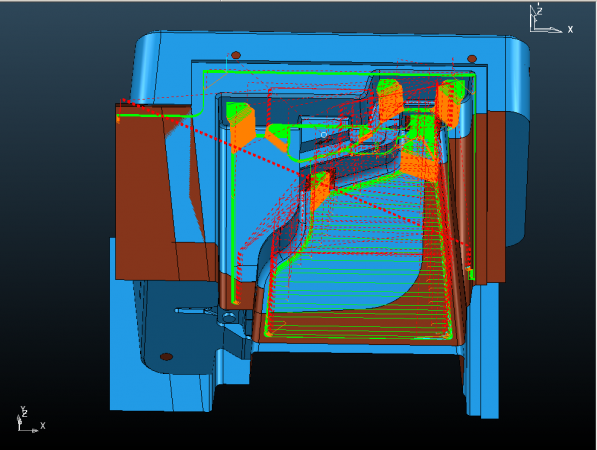Viewport: 597px width, 450px height.
Task: Click the bottom-left brown hole on the bracket
Action: pyautogui.click(x=166, y=357)
